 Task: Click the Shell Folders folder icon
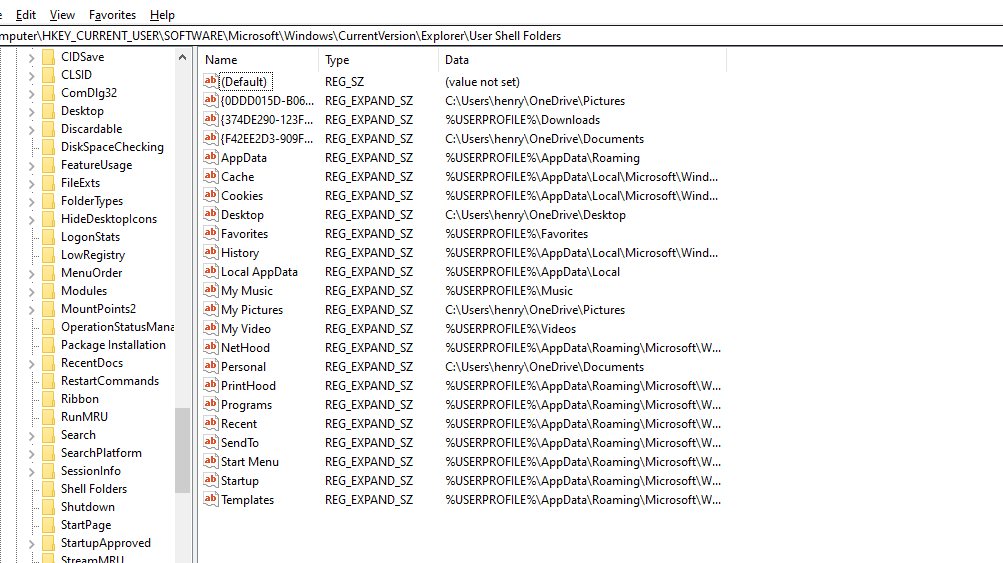pos(48,489)
